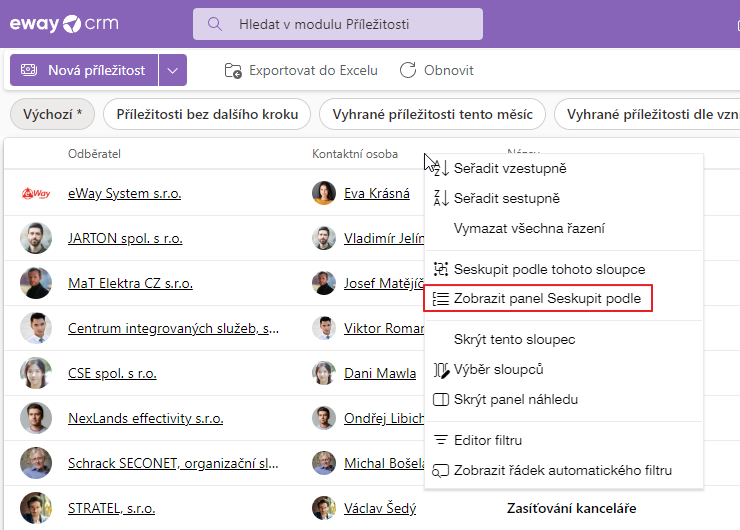
Task: Focus the Hledat v modulu Příležitosti search field
Action: pyautogui.click(x=337, y=24)
